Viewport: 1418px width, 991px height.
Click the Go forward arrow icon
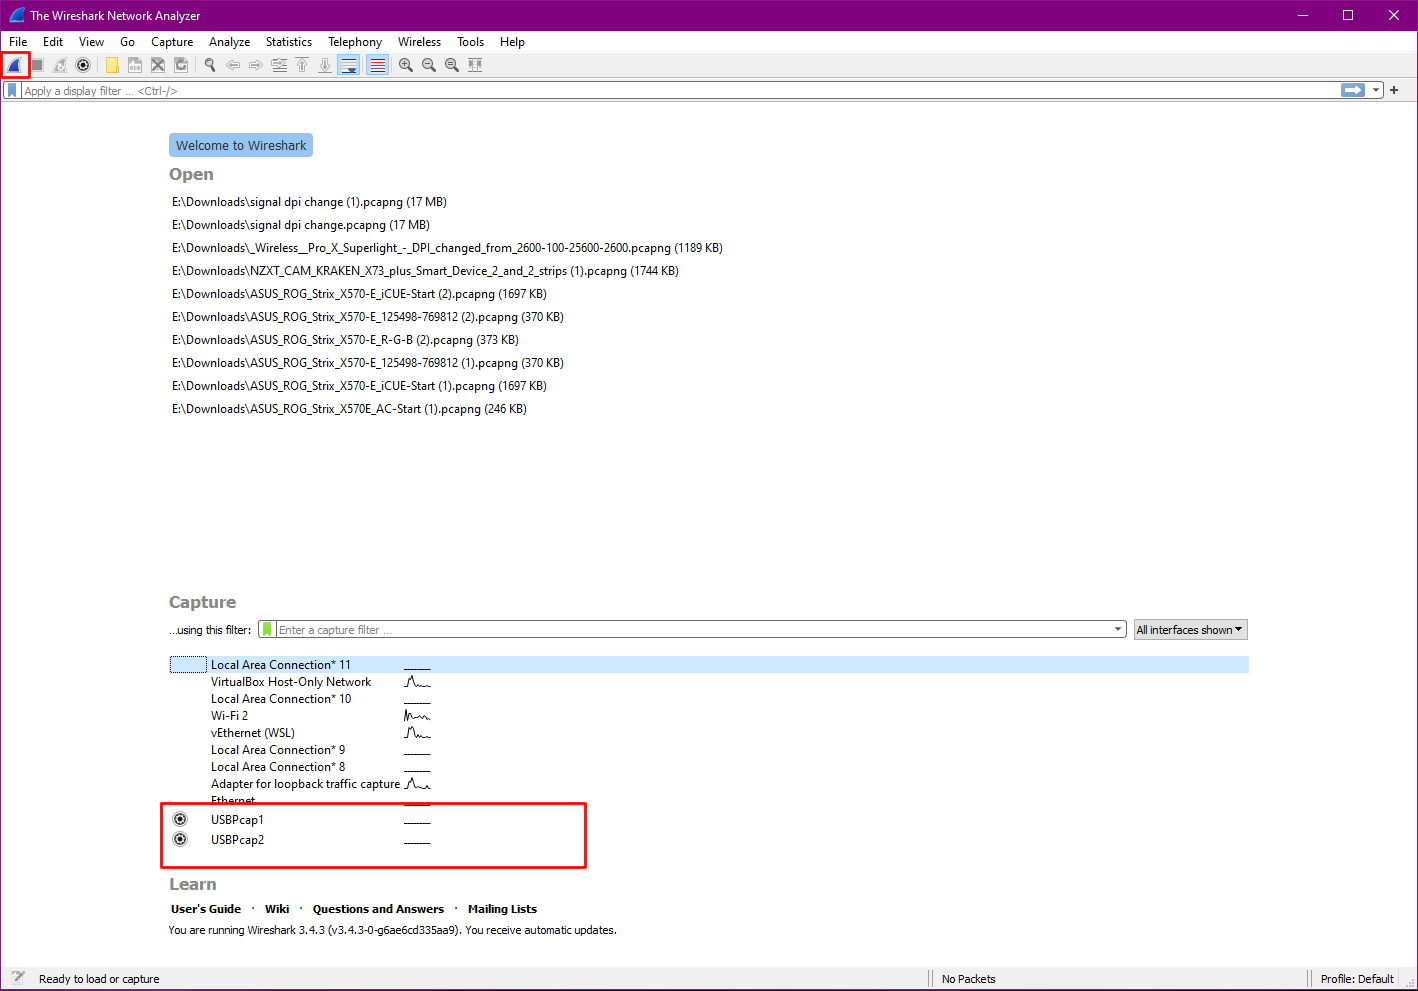(256, 65)
